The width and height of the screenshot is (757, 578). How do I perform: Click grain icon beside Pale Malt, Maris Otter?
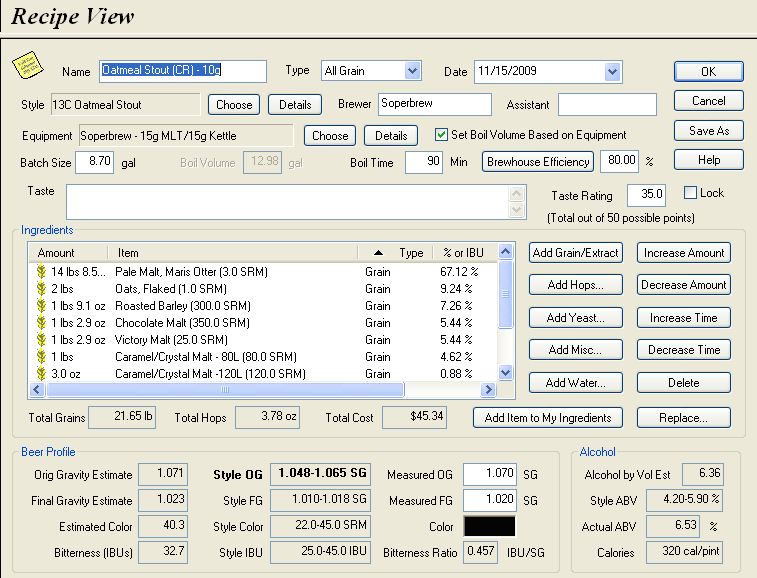pyautogui.click(x=42, y=272)
